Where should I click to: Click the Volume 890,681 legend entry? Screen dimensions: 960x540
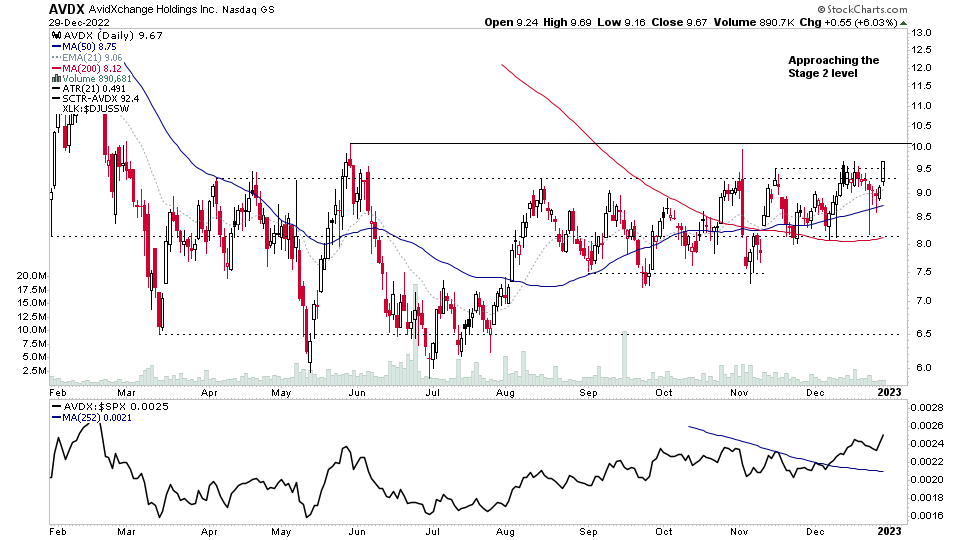point(97,78)
